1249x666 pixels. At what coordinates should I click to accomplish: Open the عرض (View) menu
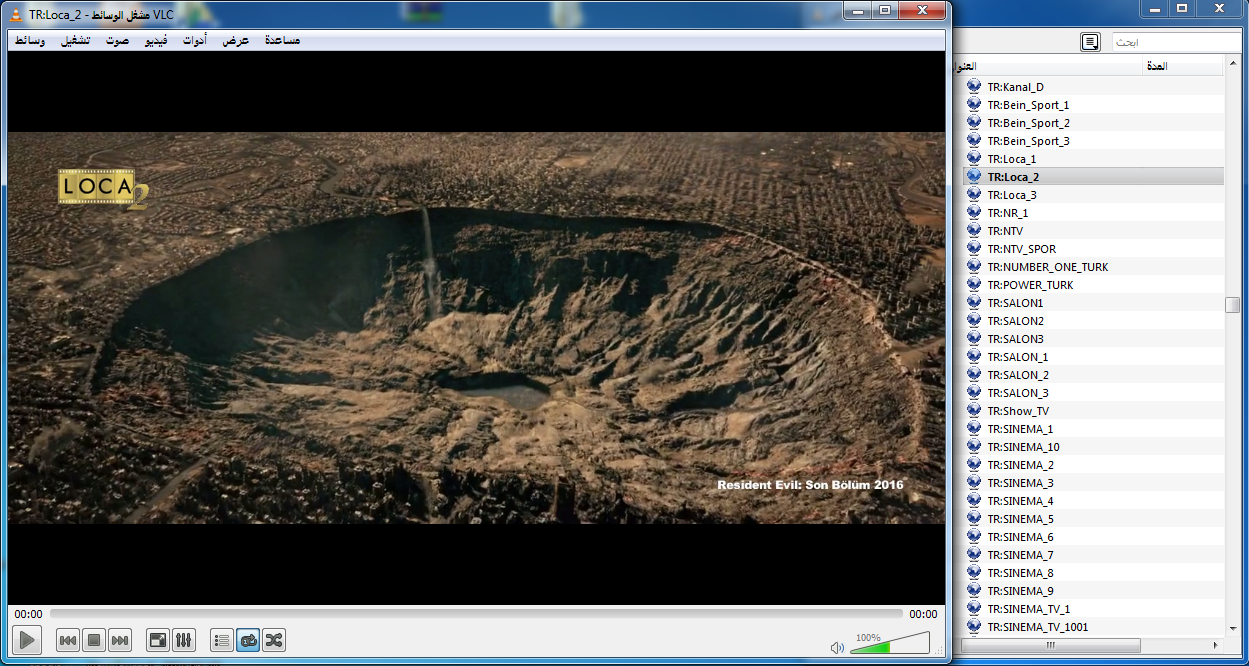tap(236, 41)
